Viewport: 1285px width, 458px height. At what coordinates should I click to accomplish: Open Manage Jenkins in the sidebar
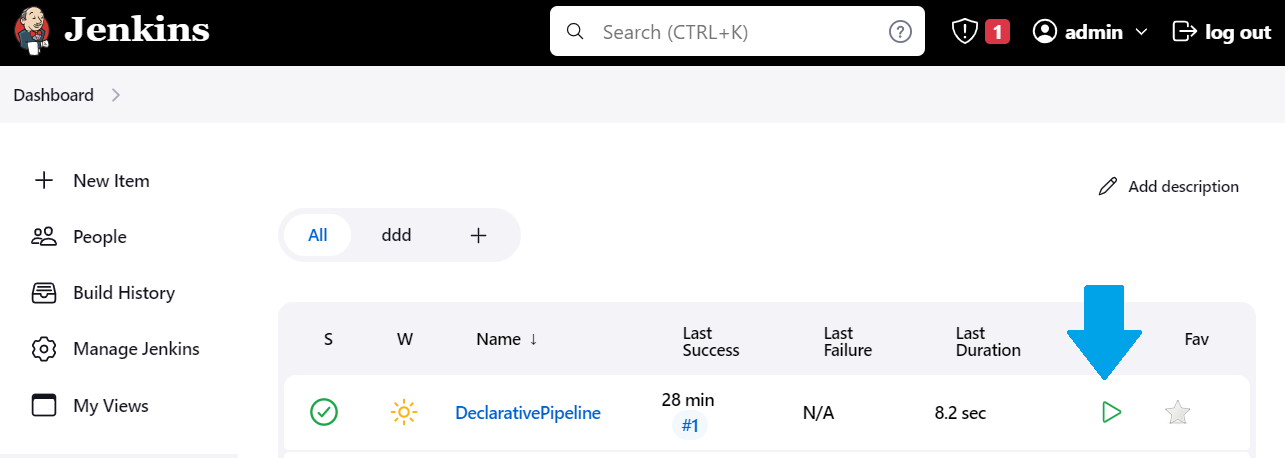[x=136, y=349]
